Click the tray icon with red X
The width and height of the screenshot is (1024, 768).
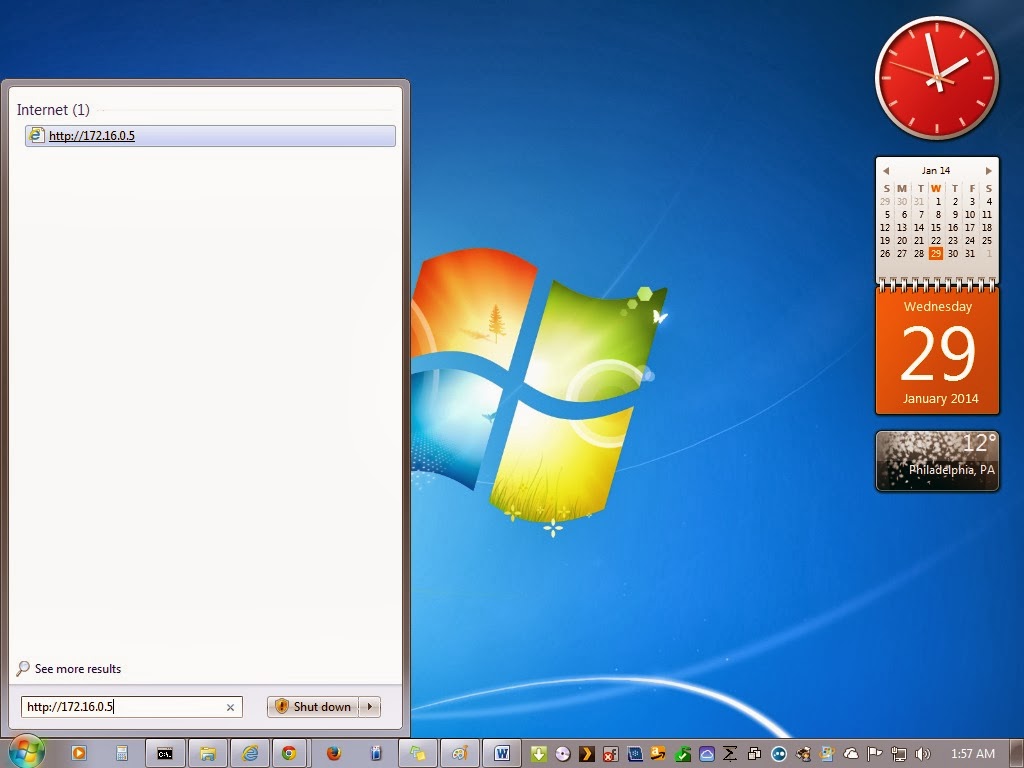coord(610,754)
